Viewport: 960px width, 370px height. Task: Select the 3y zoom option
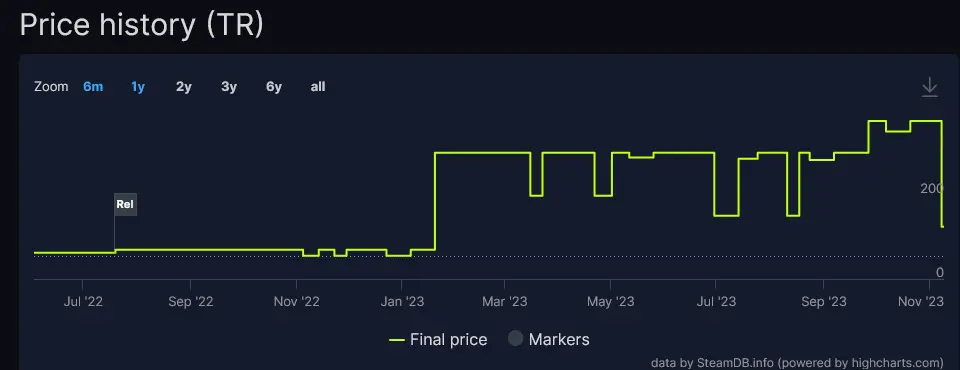[x=229, y=87]
